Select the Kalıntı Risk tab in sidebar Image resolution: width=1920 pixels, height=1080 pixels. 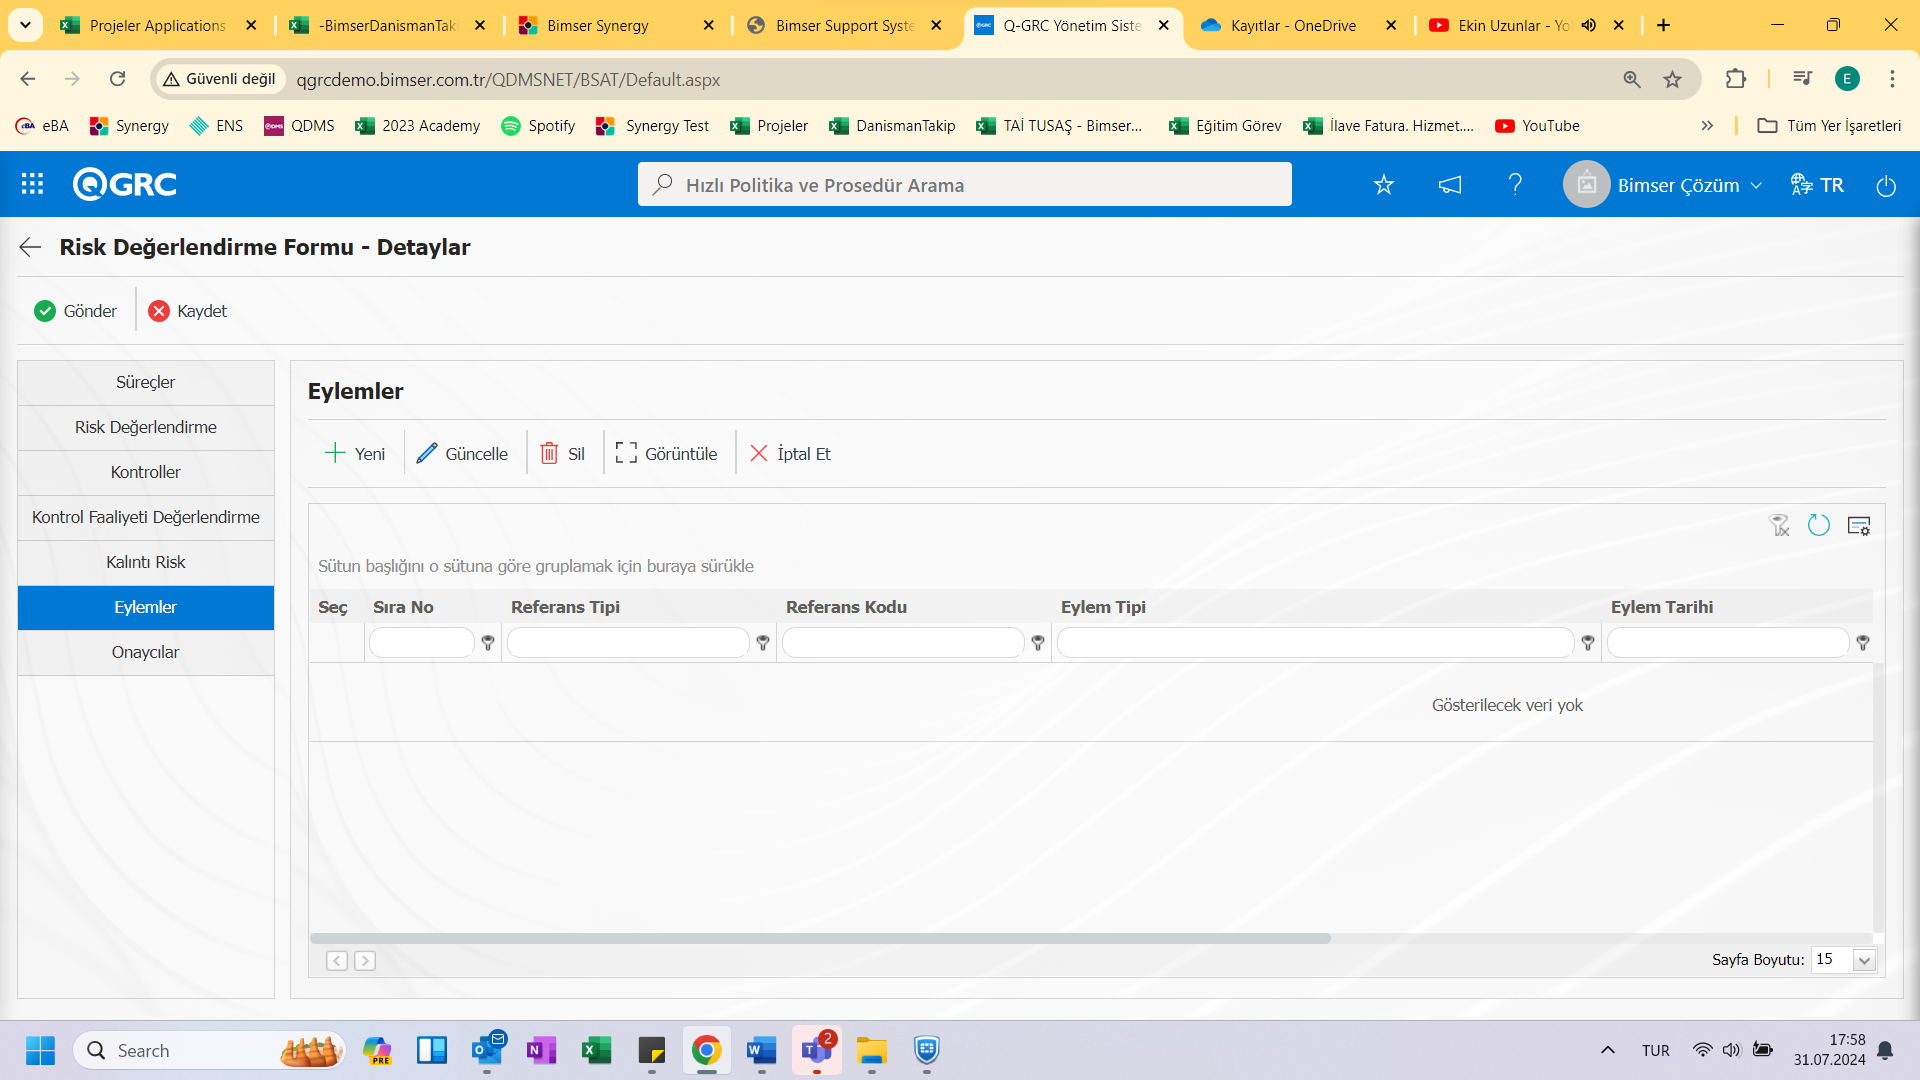pos(145,560)
